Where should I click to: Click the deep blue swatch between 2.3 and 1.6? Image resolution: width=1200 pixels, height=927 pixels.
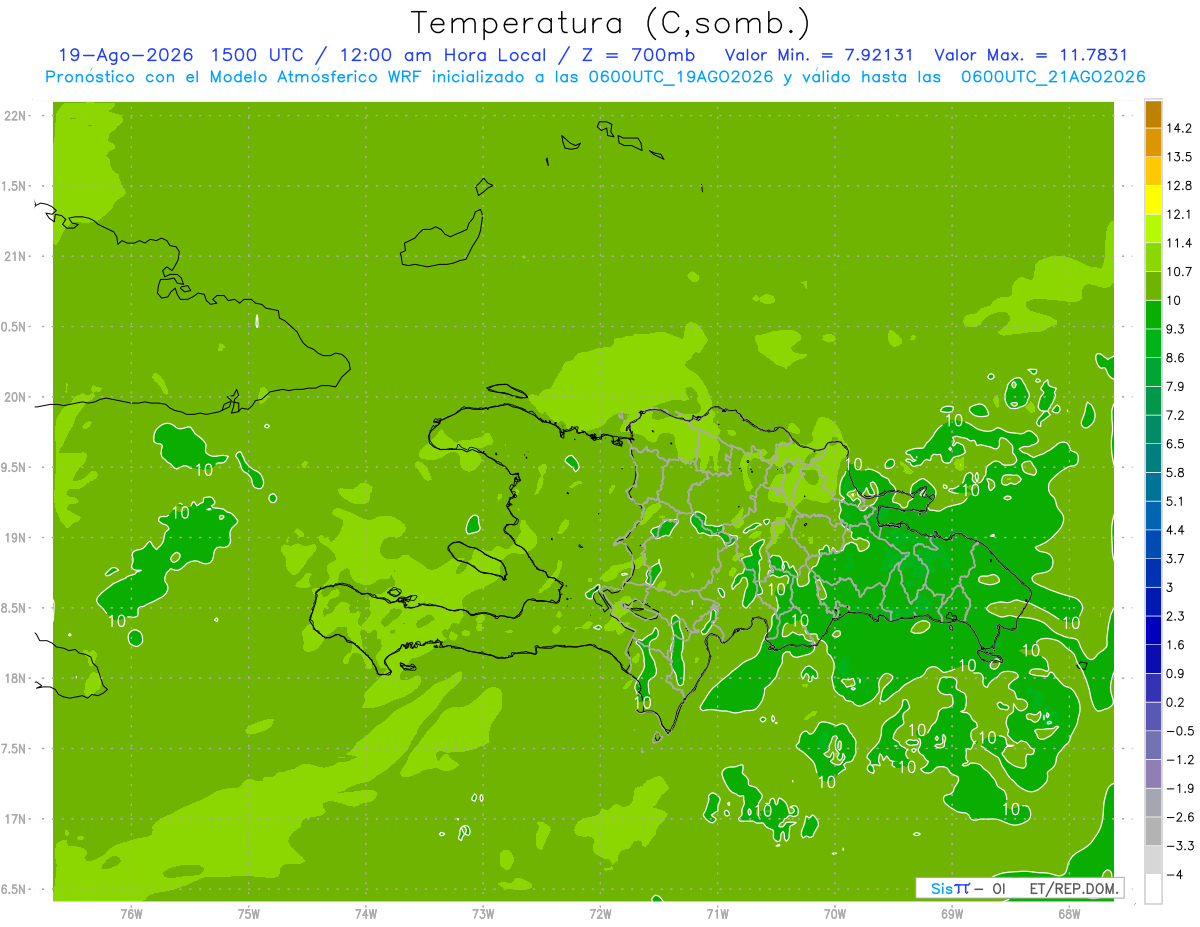tap(1153, 630)
